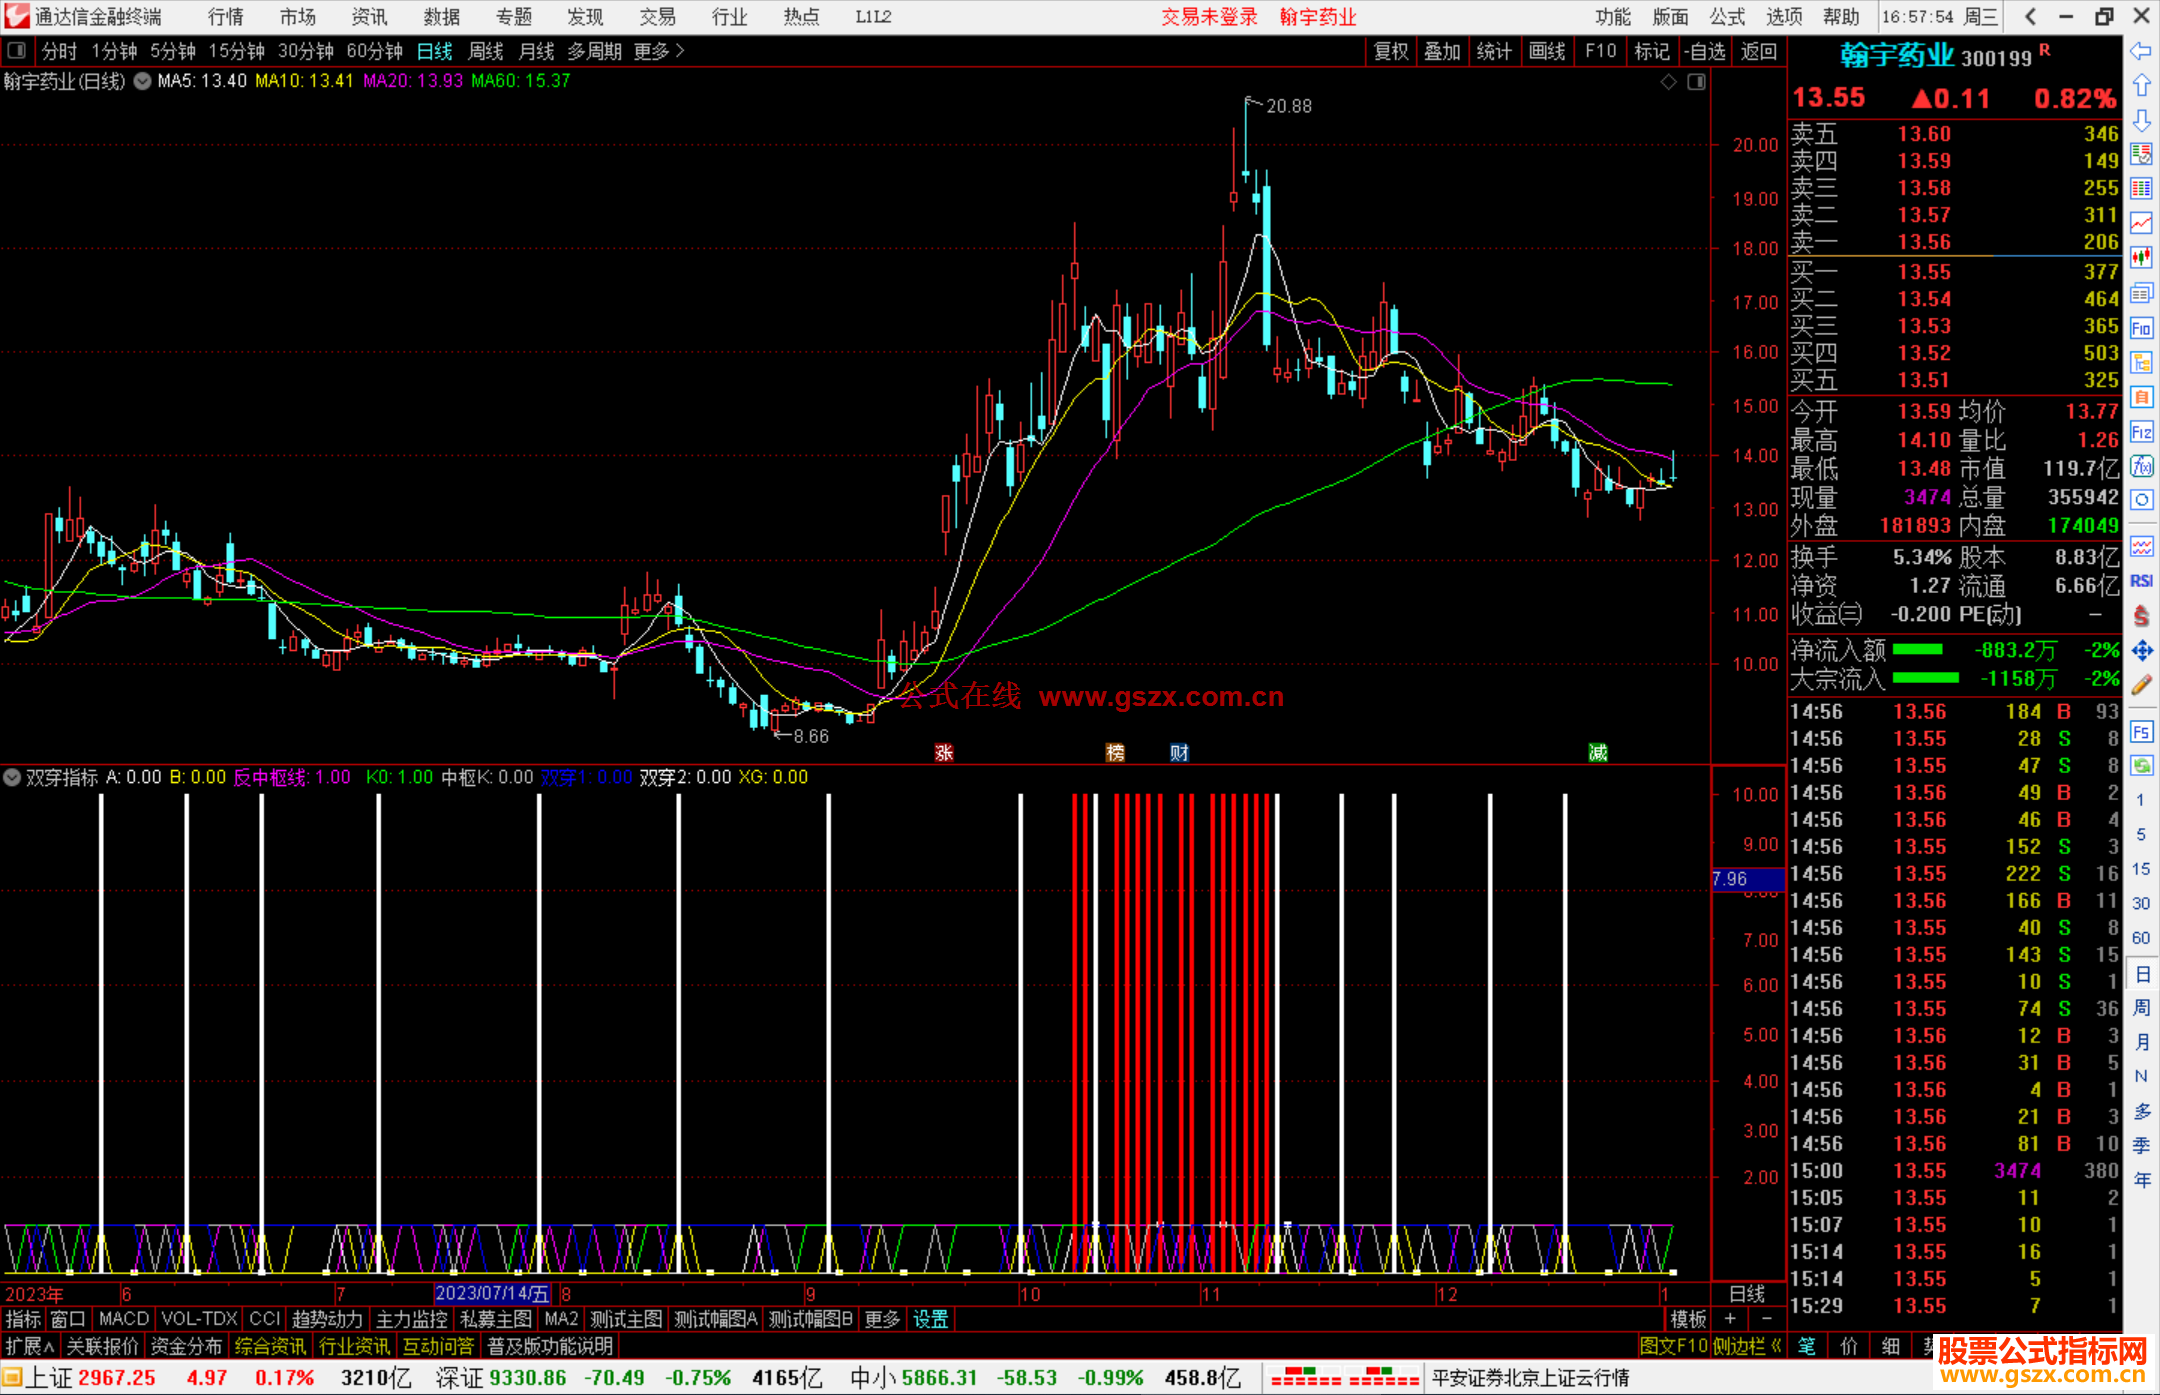Select 周线 weekly period

pyautogui.click(x=486, y=51)
